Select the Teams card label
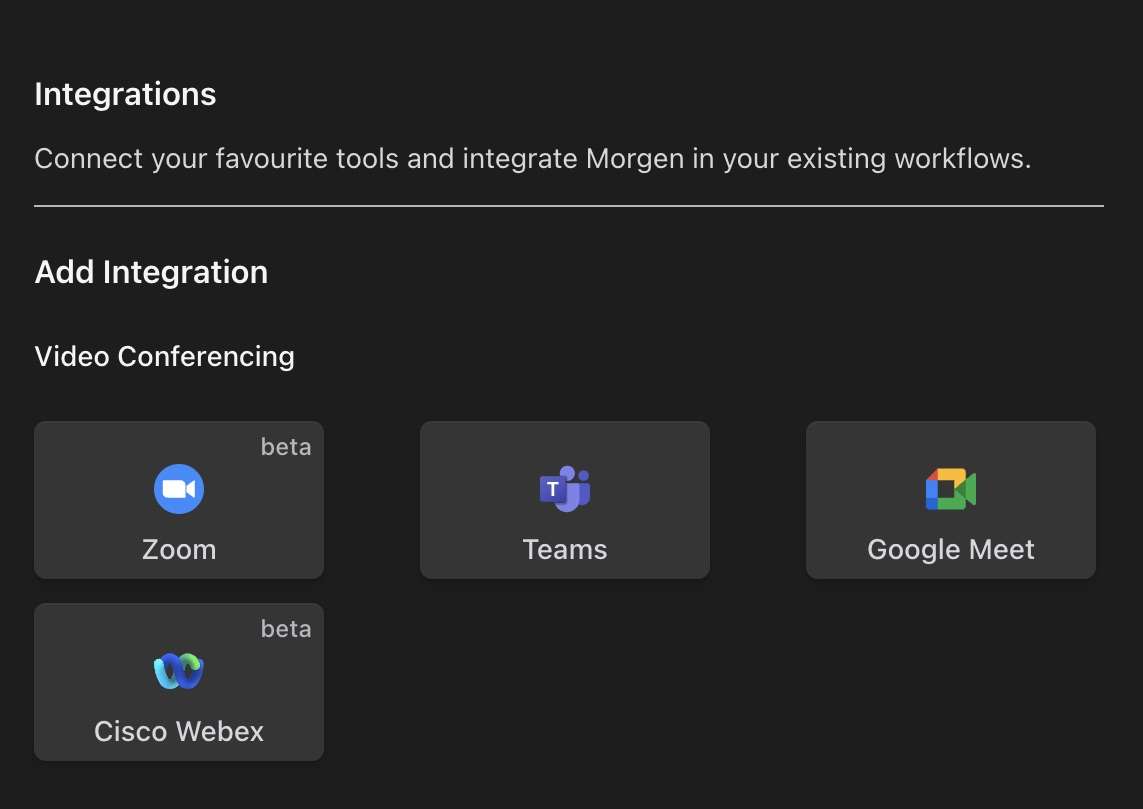This screenshot has width=1143, height=809. (x=565, y=550)
